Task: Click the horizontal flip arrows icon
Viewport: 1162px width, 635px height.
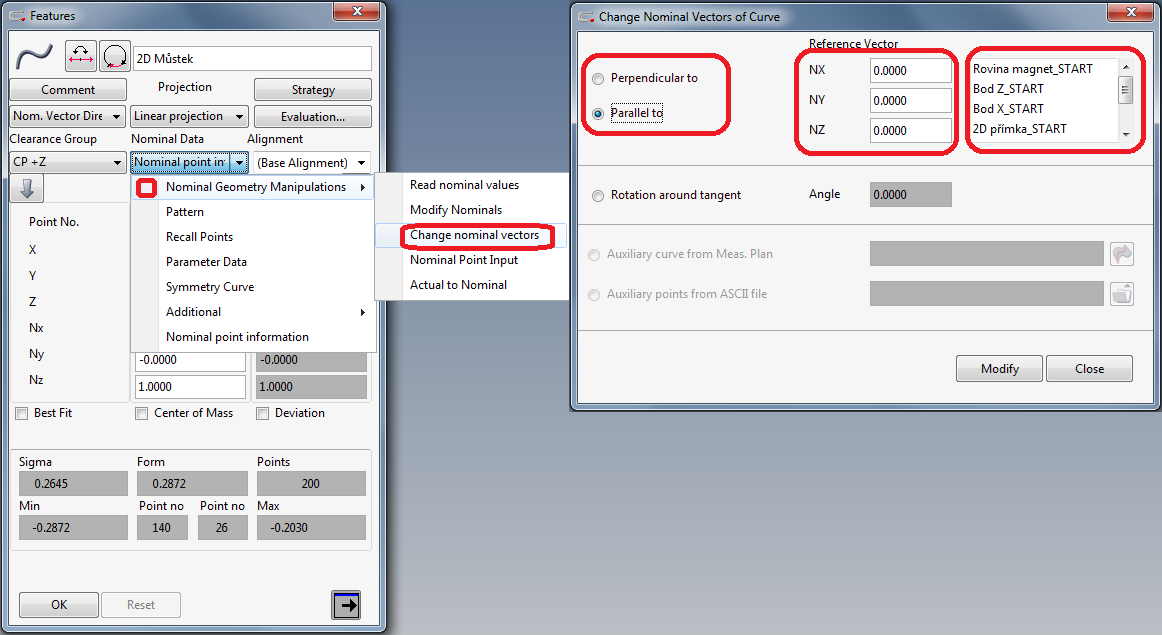Action: pyautogui.click(x=81, y=56)
